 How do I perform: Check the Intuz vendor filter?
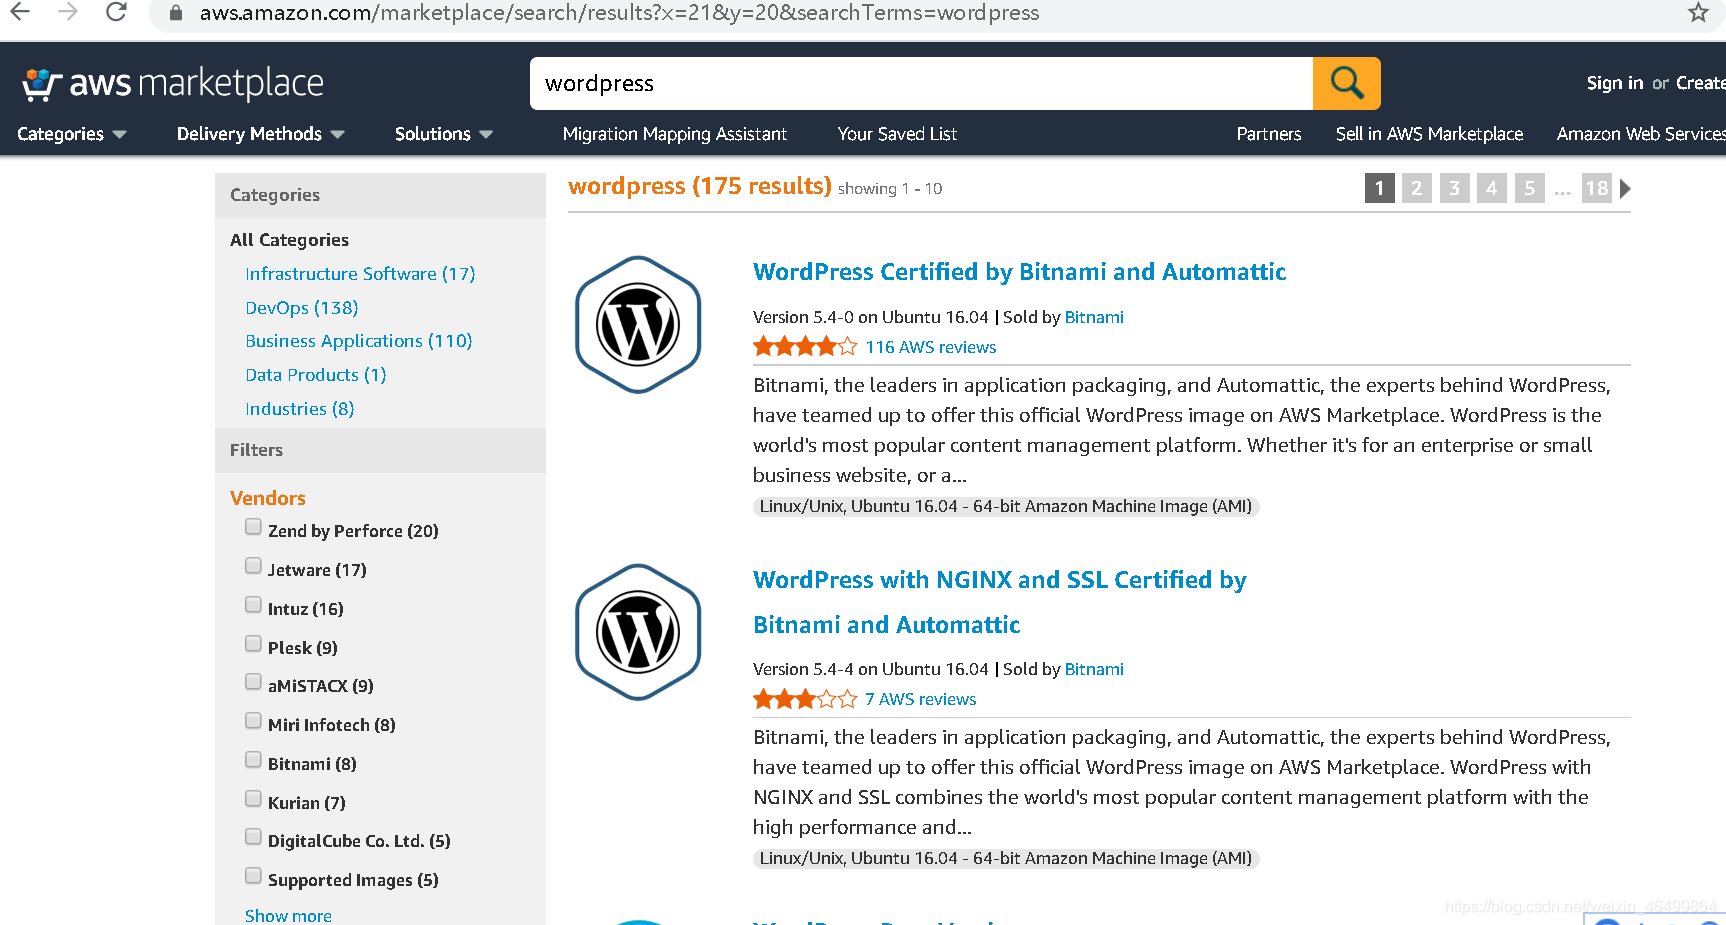click(x=253, y=605)
